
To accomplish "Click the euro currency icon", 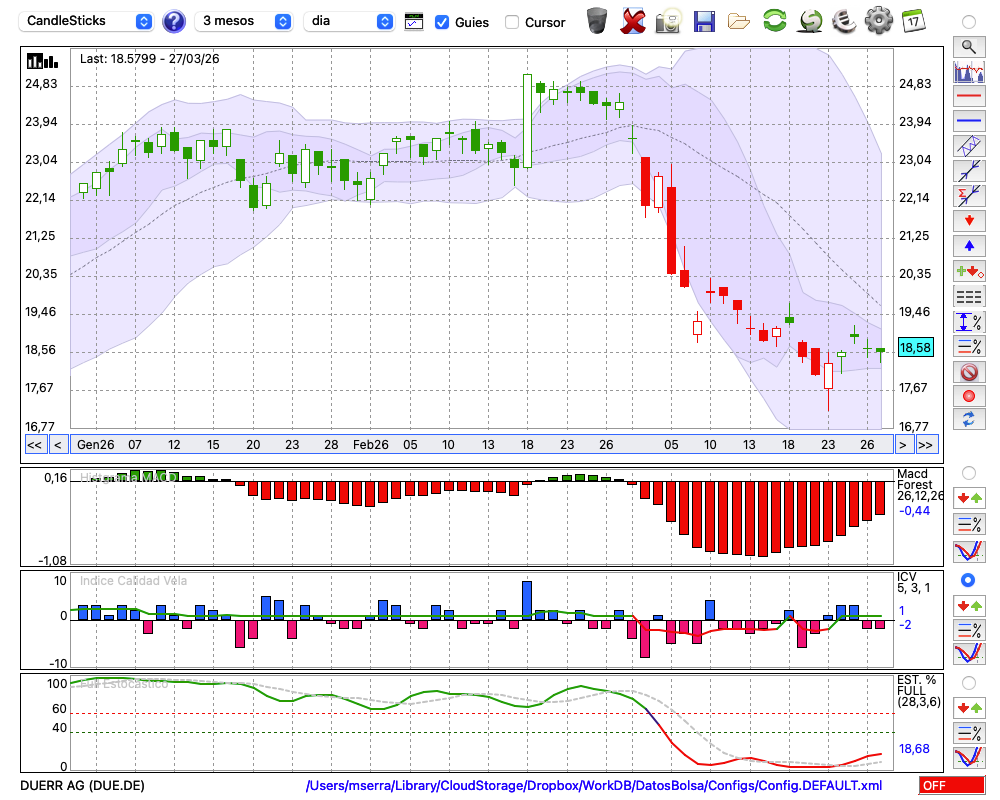I will (845, 21).
